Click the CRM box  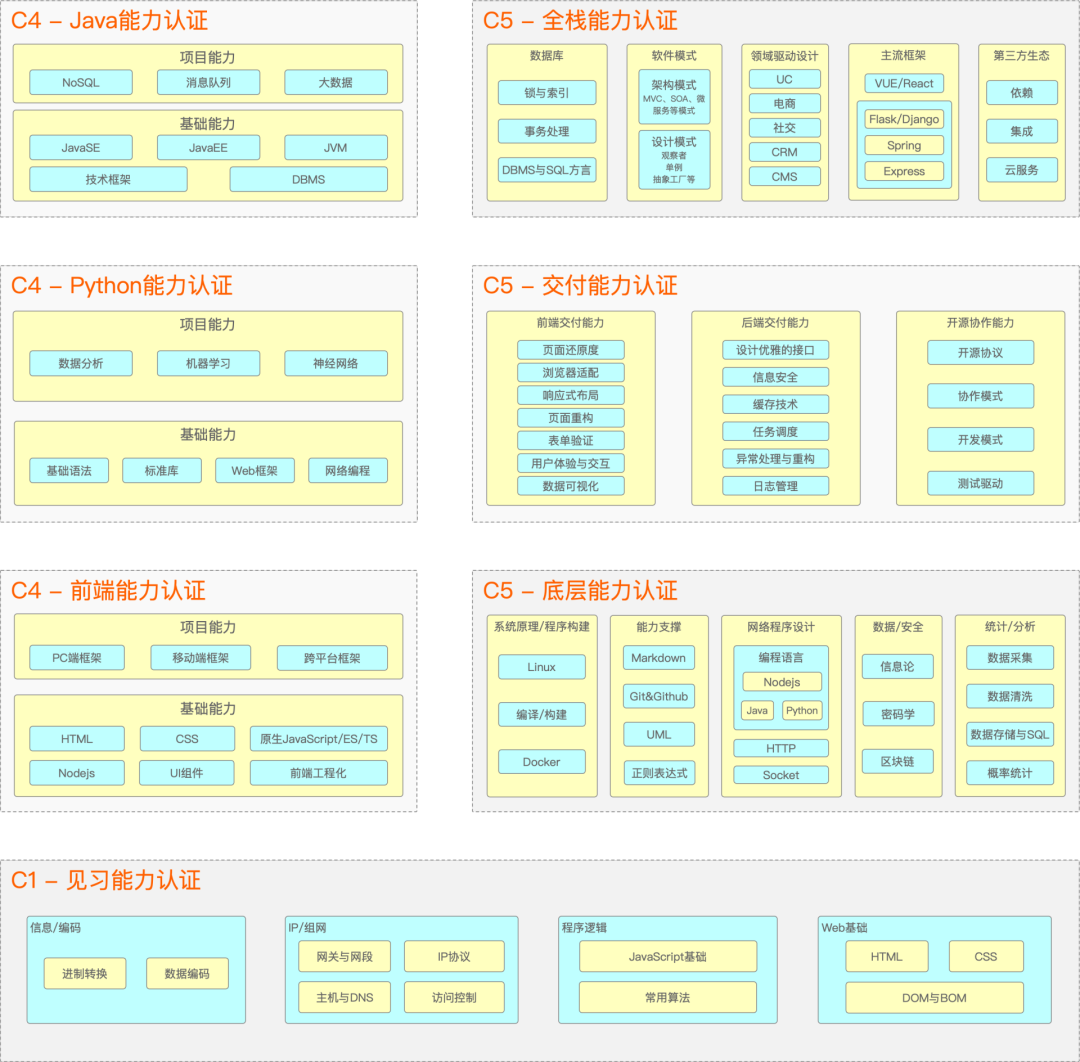pyautogui.click(x=785, y=152)
